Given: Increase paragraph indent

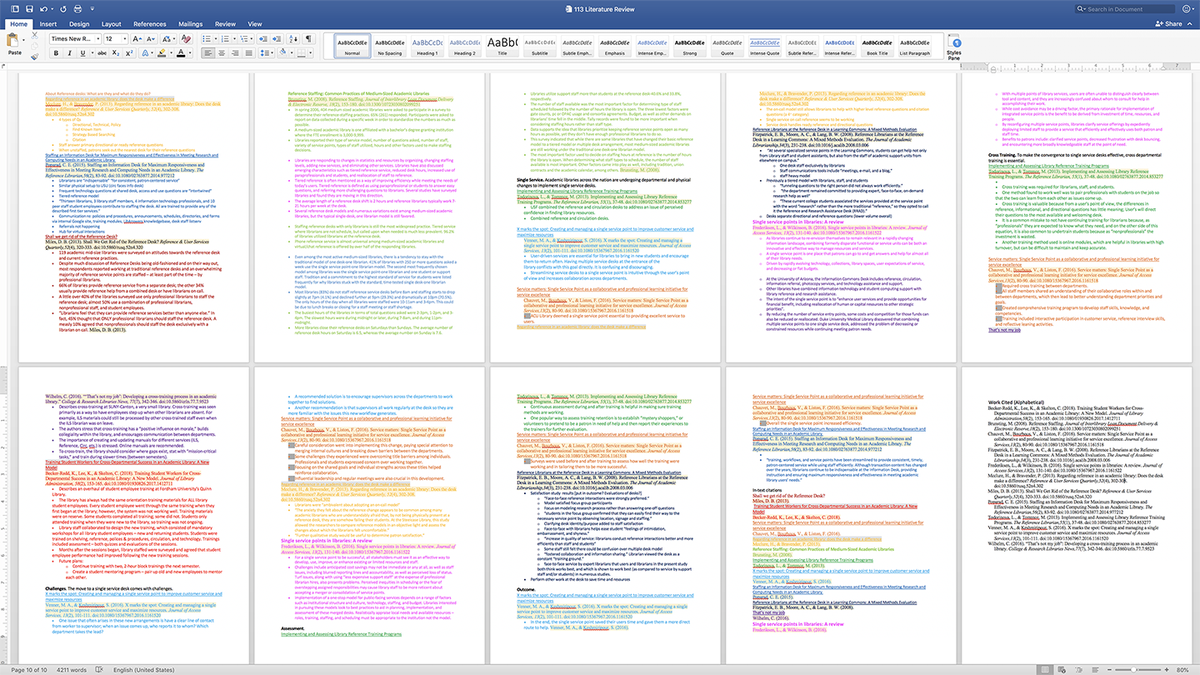Looking at the screenshot, I should [277, 39].
